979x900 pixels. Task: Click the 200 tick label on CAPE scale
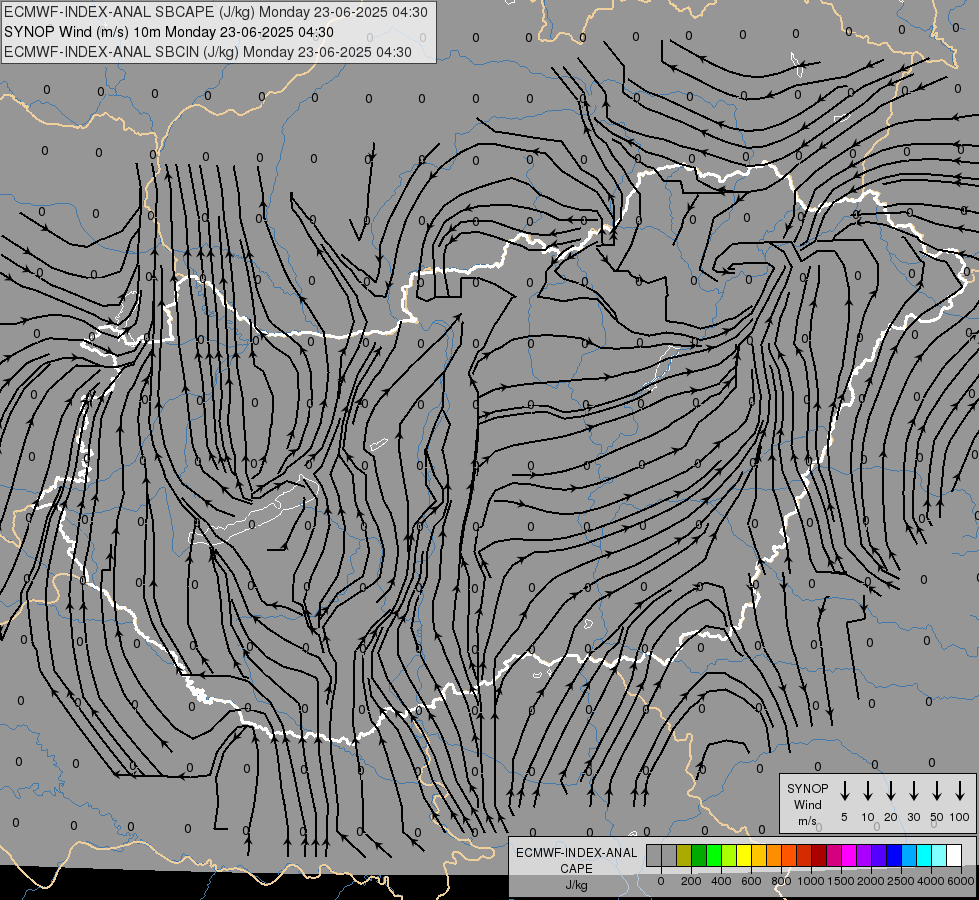[691, 881]
